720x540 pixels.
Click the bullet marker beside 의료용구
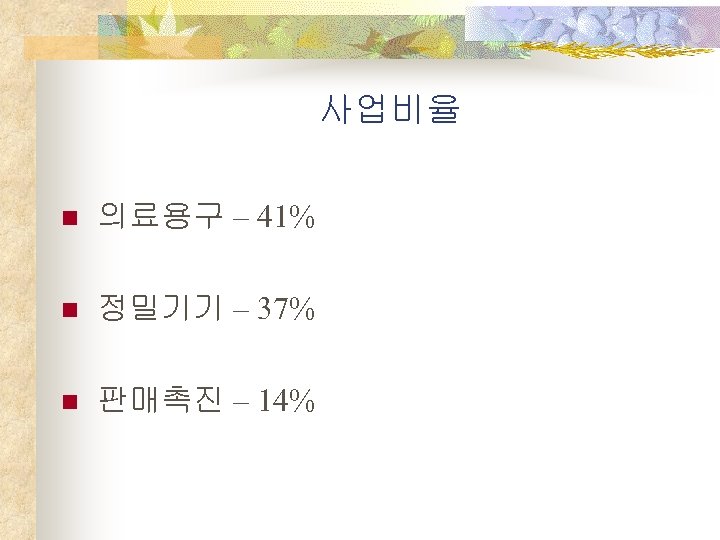tap(68, 218)
